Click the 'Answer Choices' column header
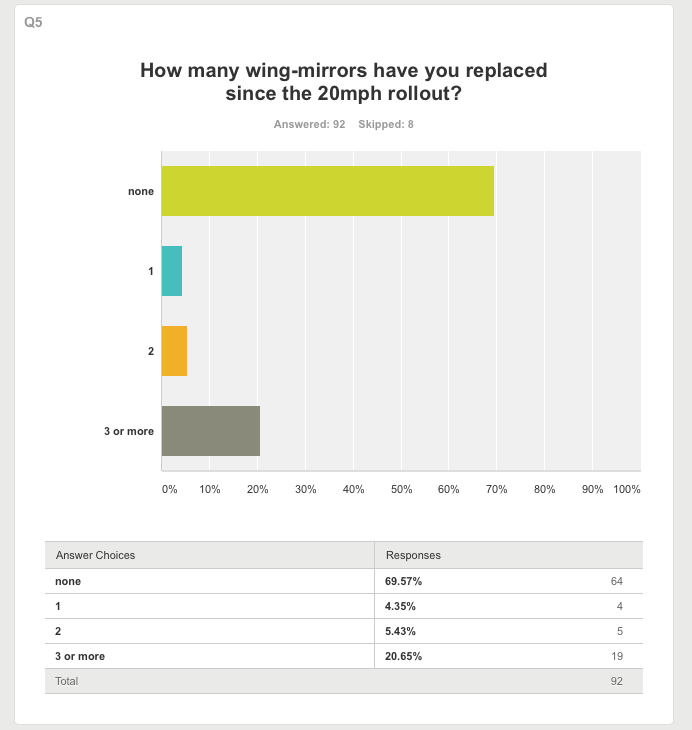Screen dimensions: 692x730 pyautogui.click(x=95, y=555)
